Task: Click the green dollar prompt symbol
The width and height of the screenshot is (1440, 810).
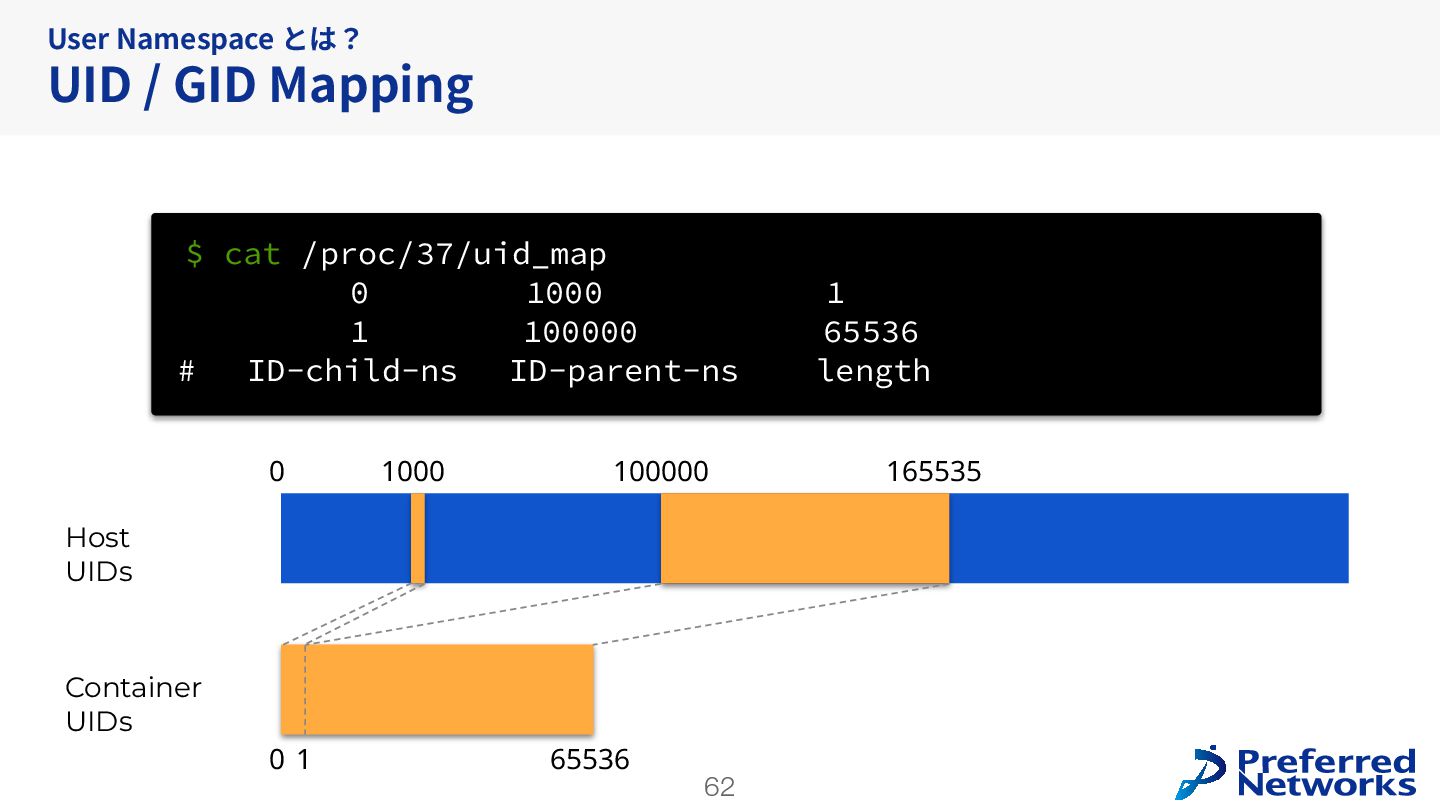Action: tap(194, 255)
